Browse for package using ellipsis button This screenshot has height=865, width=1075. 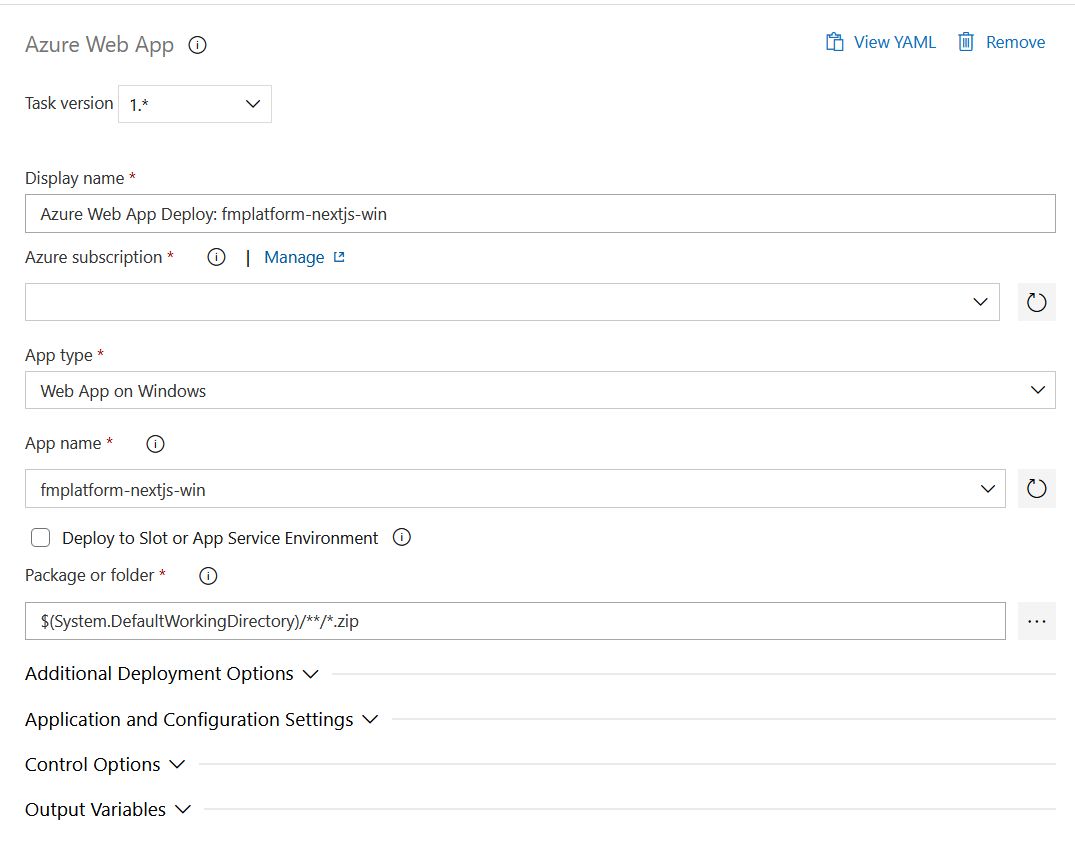click(x=1036, y=621)
